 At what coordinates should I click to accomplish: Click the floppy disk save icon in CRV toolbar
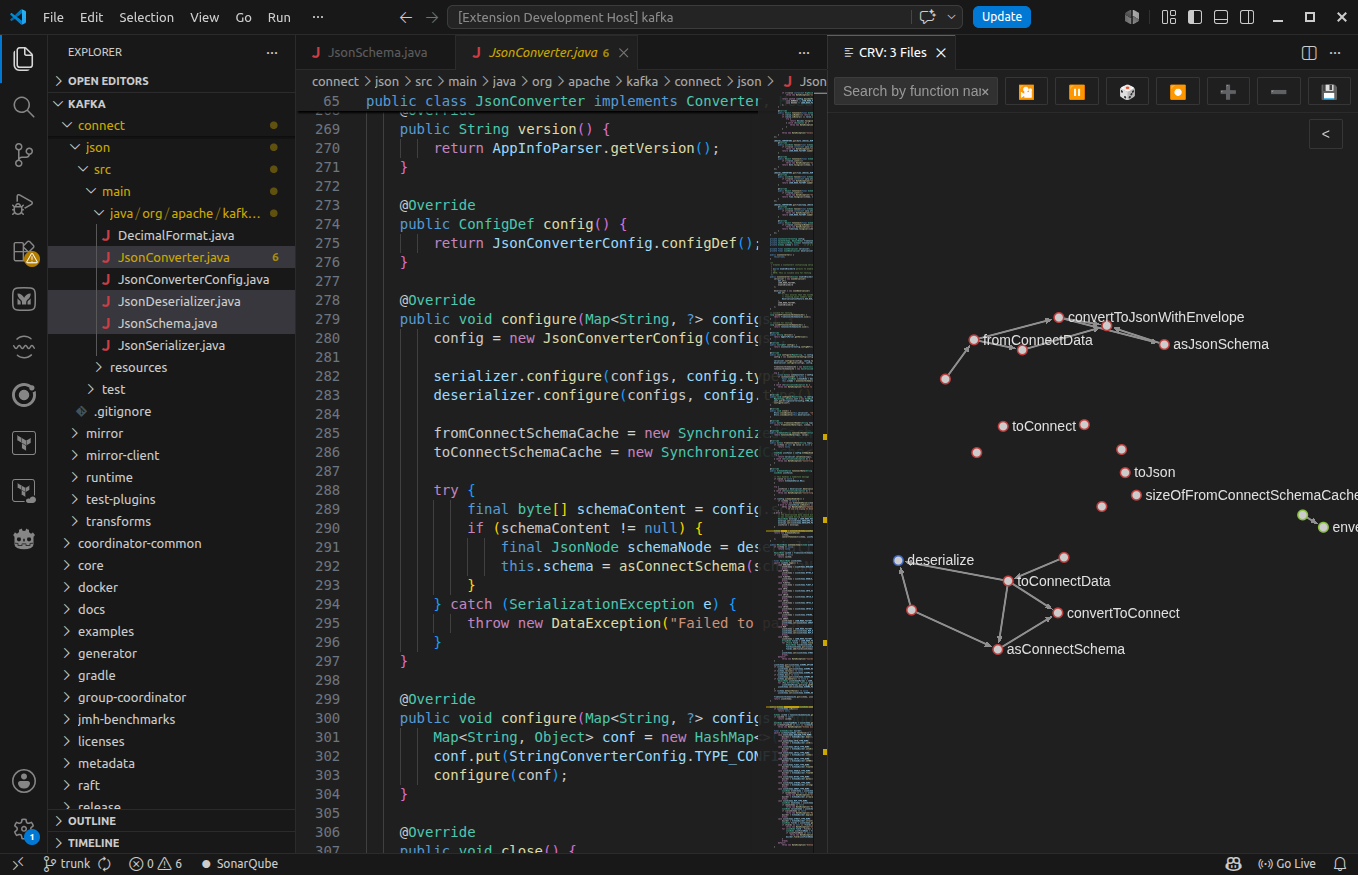click(x=1329, y=91)
